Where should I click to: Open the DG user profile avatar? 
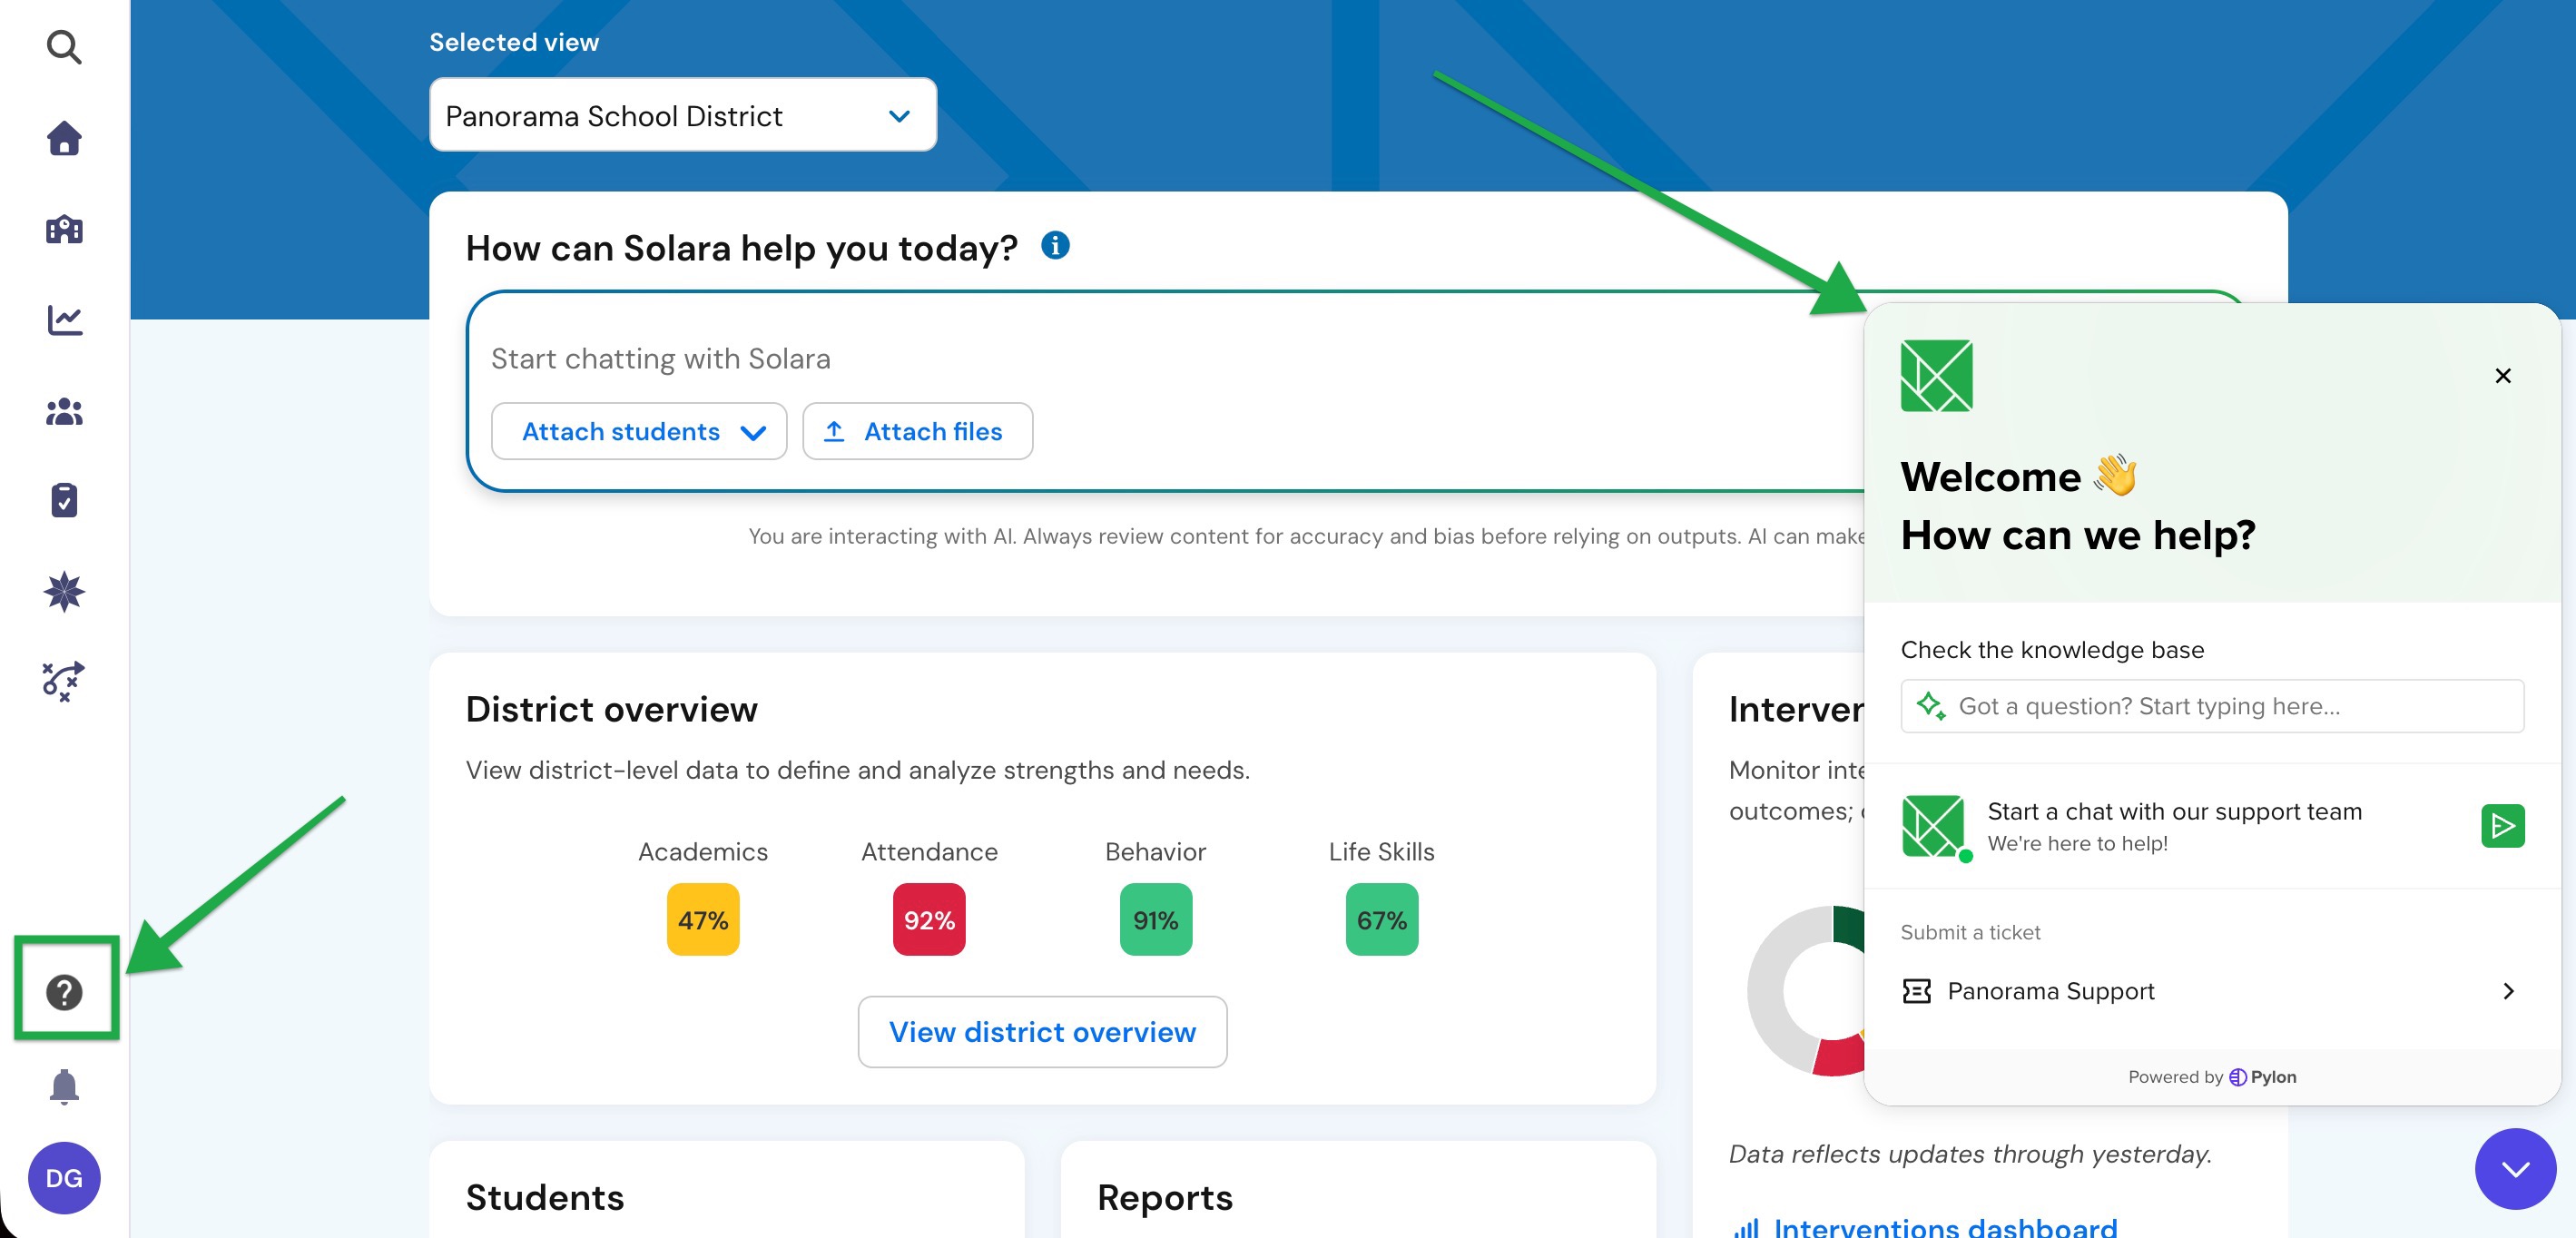[x=64, y=1178]
